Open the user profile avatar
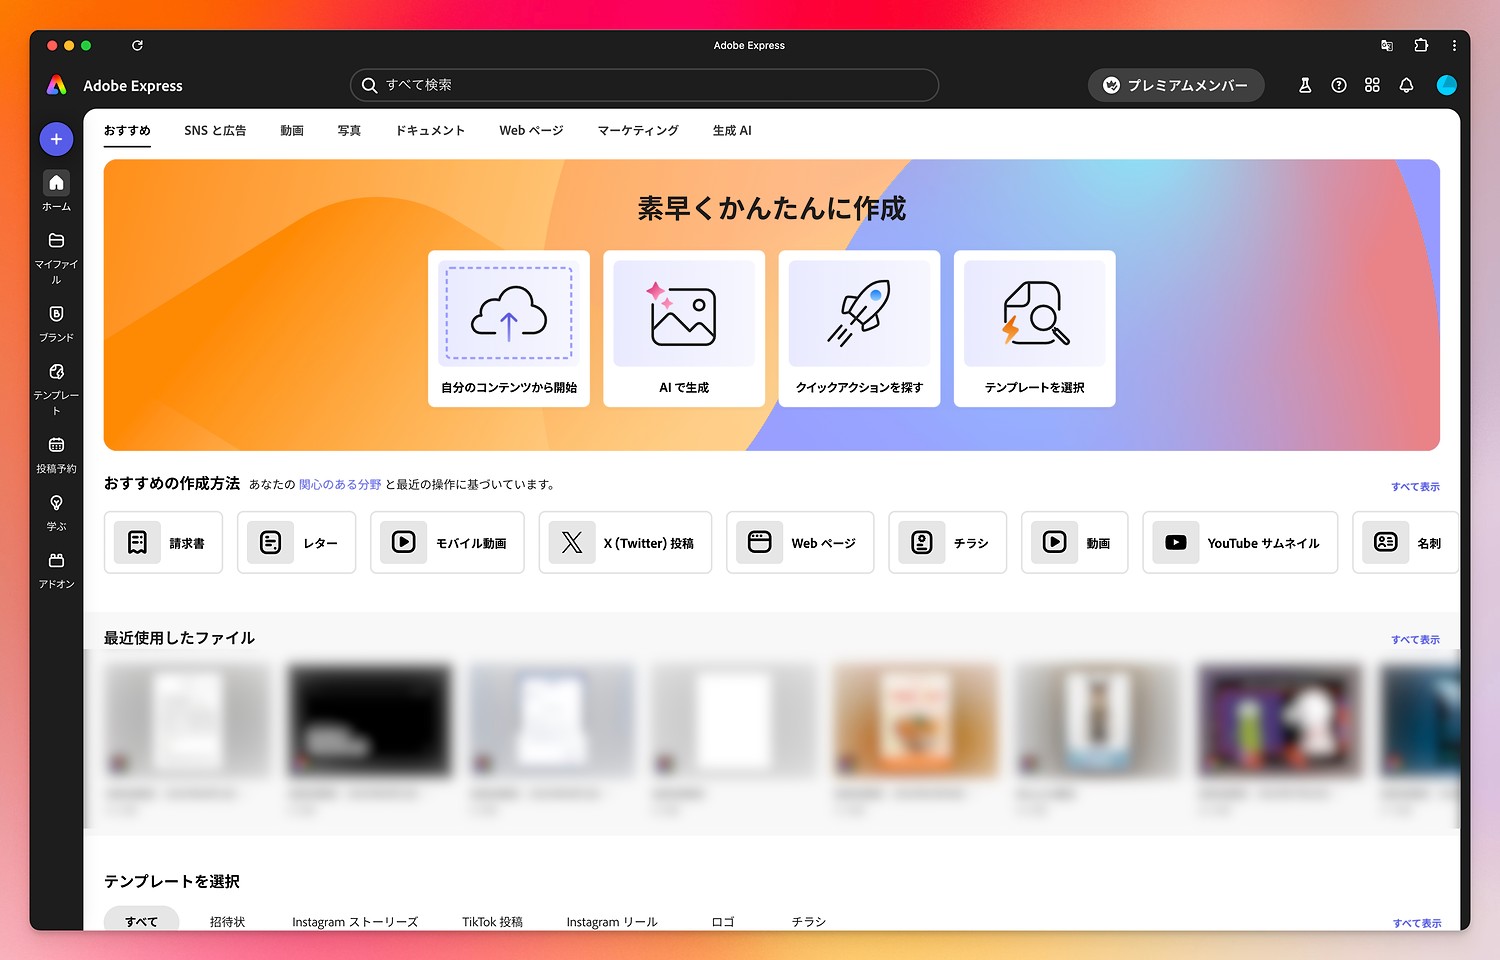The image size is (1500, 960). coord(1446,86)
